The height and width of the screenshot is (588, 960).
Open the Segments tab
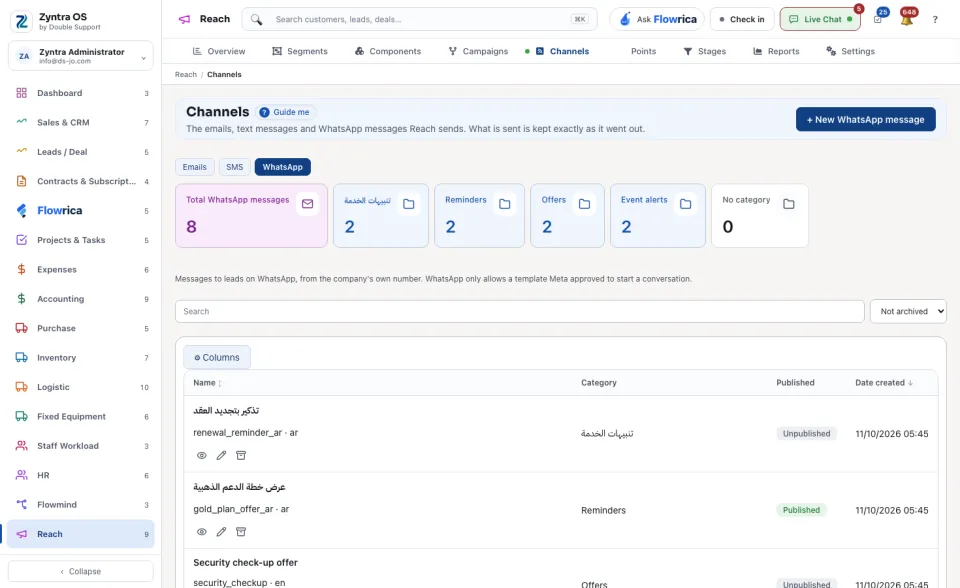click(x=300, y=51)
